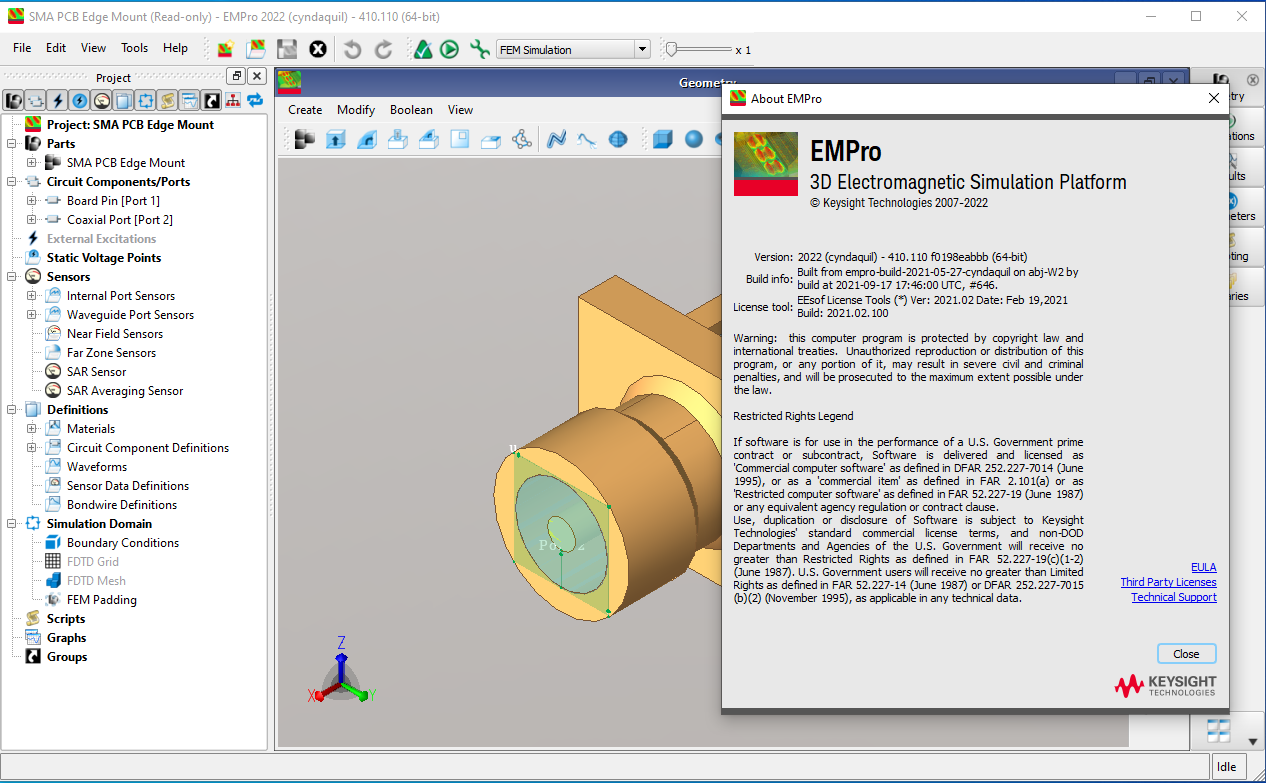Open the Edit menu

[56, 48]
